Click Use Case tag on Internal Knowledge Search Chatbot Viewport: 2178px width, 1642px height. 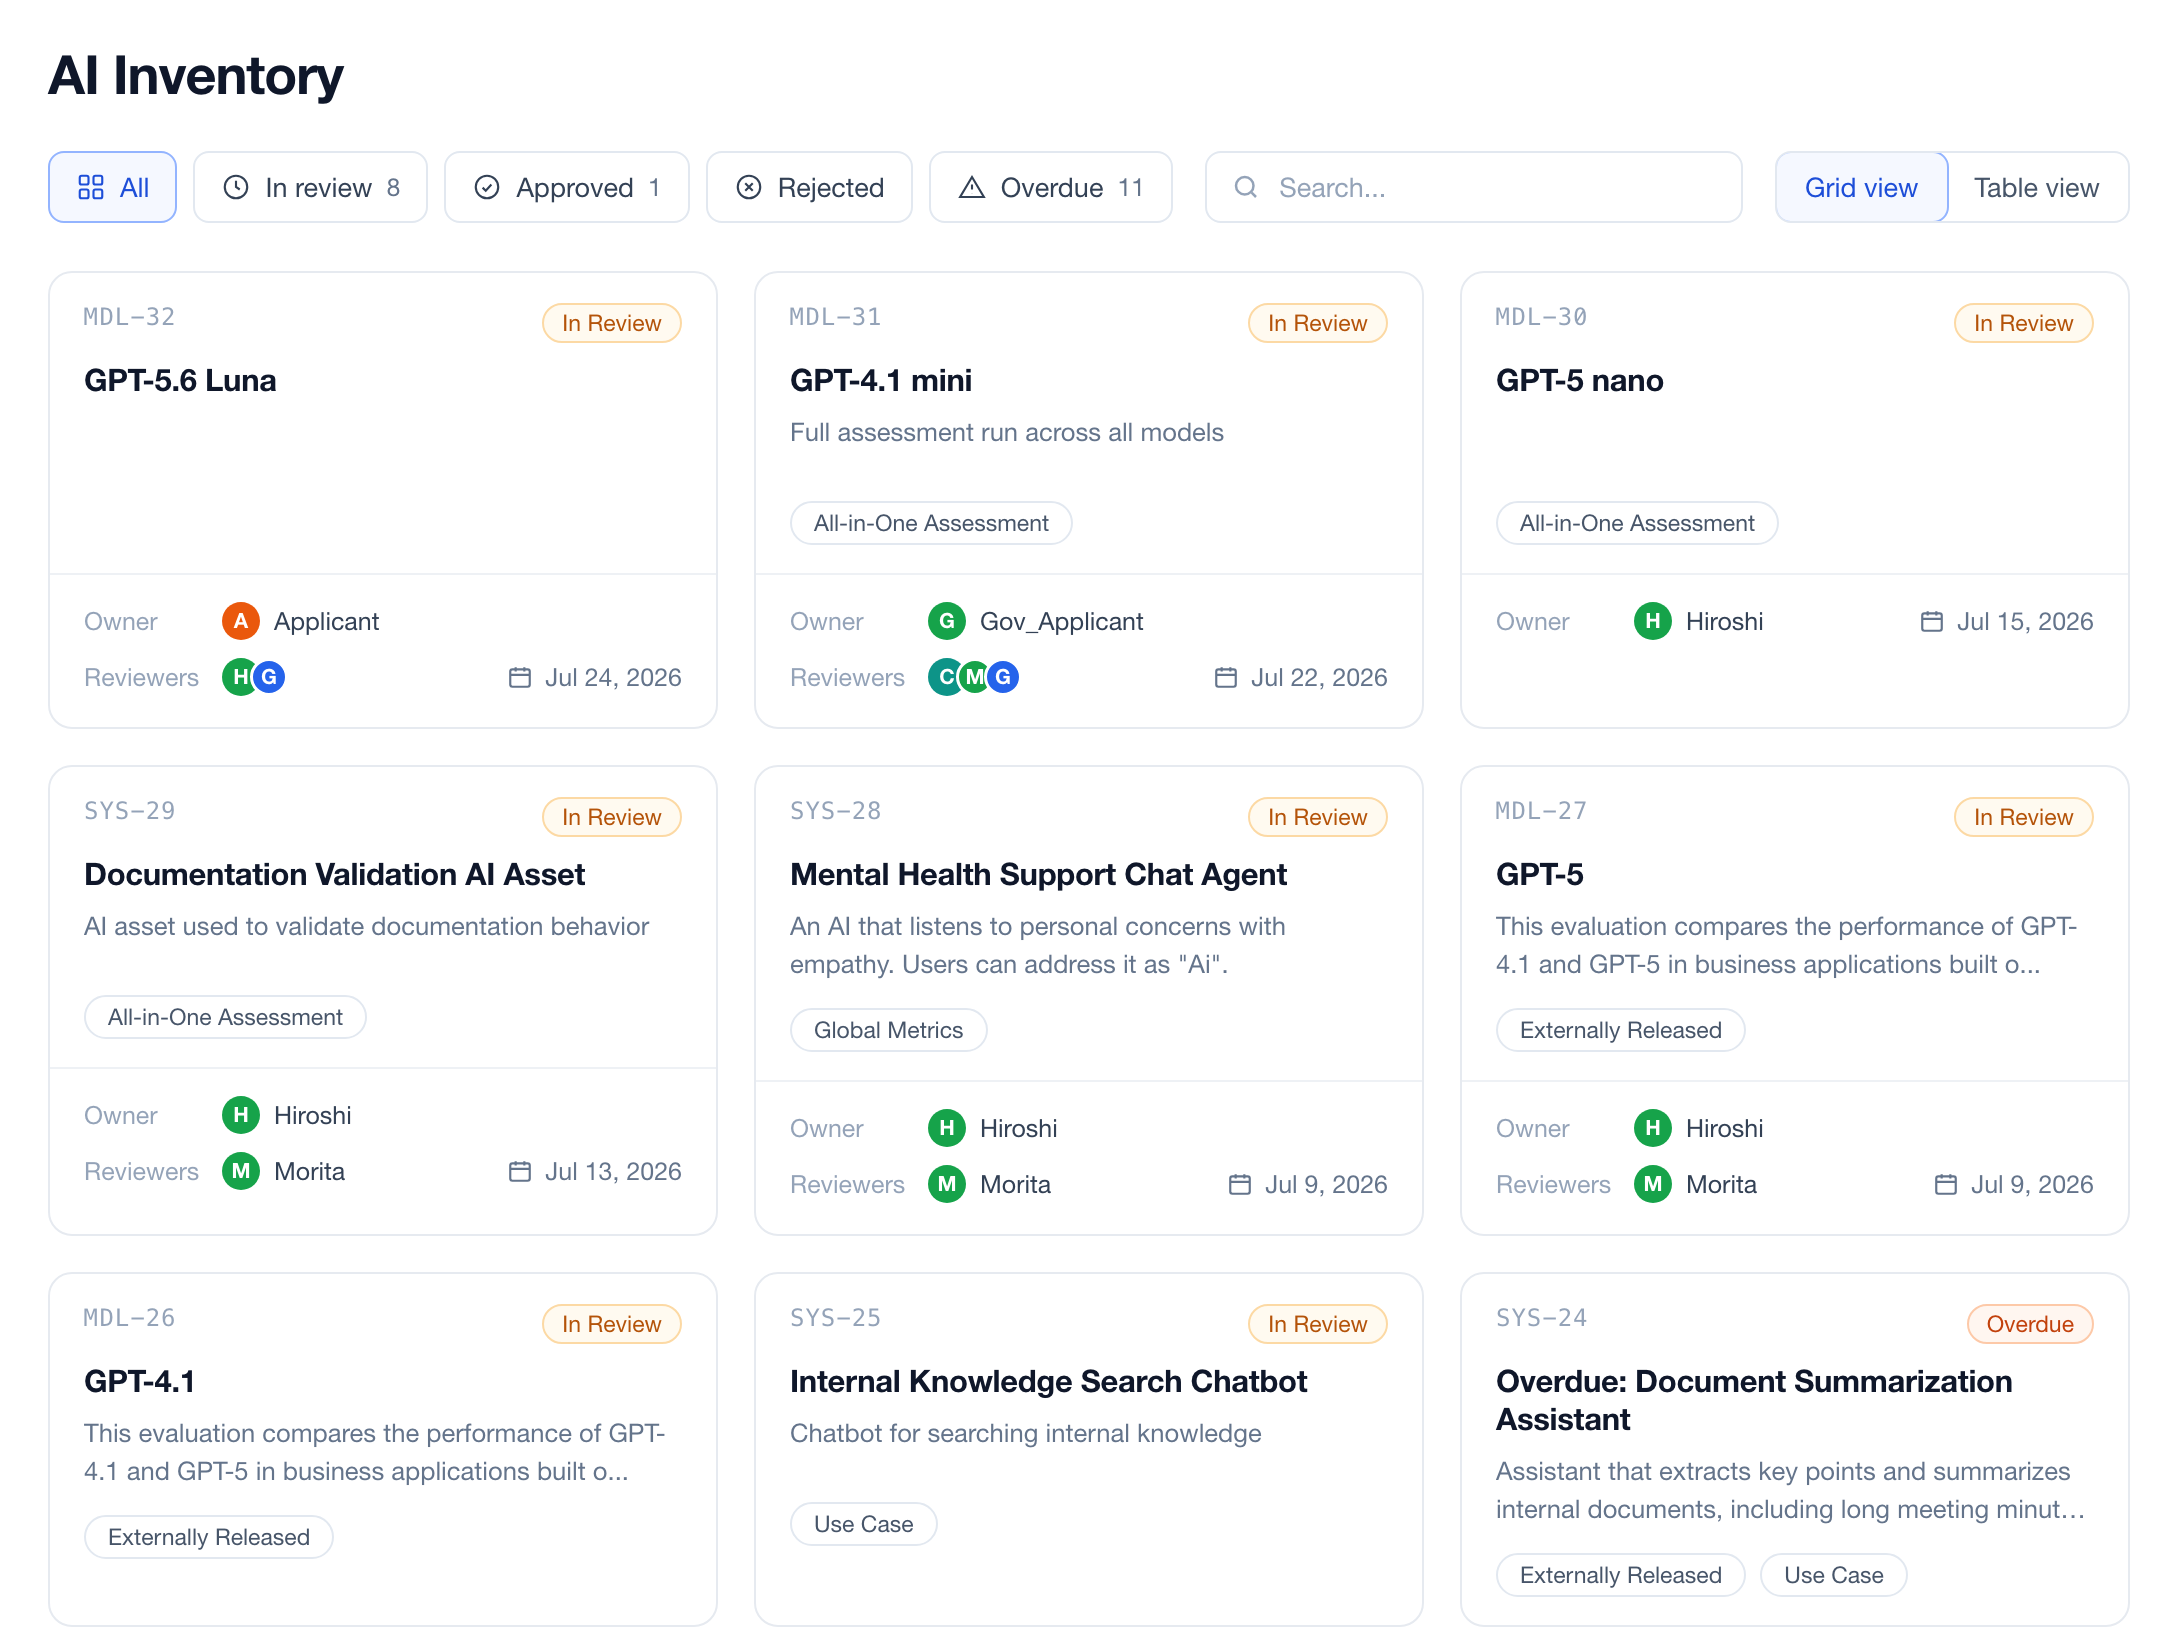click(x=864, y=1524)
